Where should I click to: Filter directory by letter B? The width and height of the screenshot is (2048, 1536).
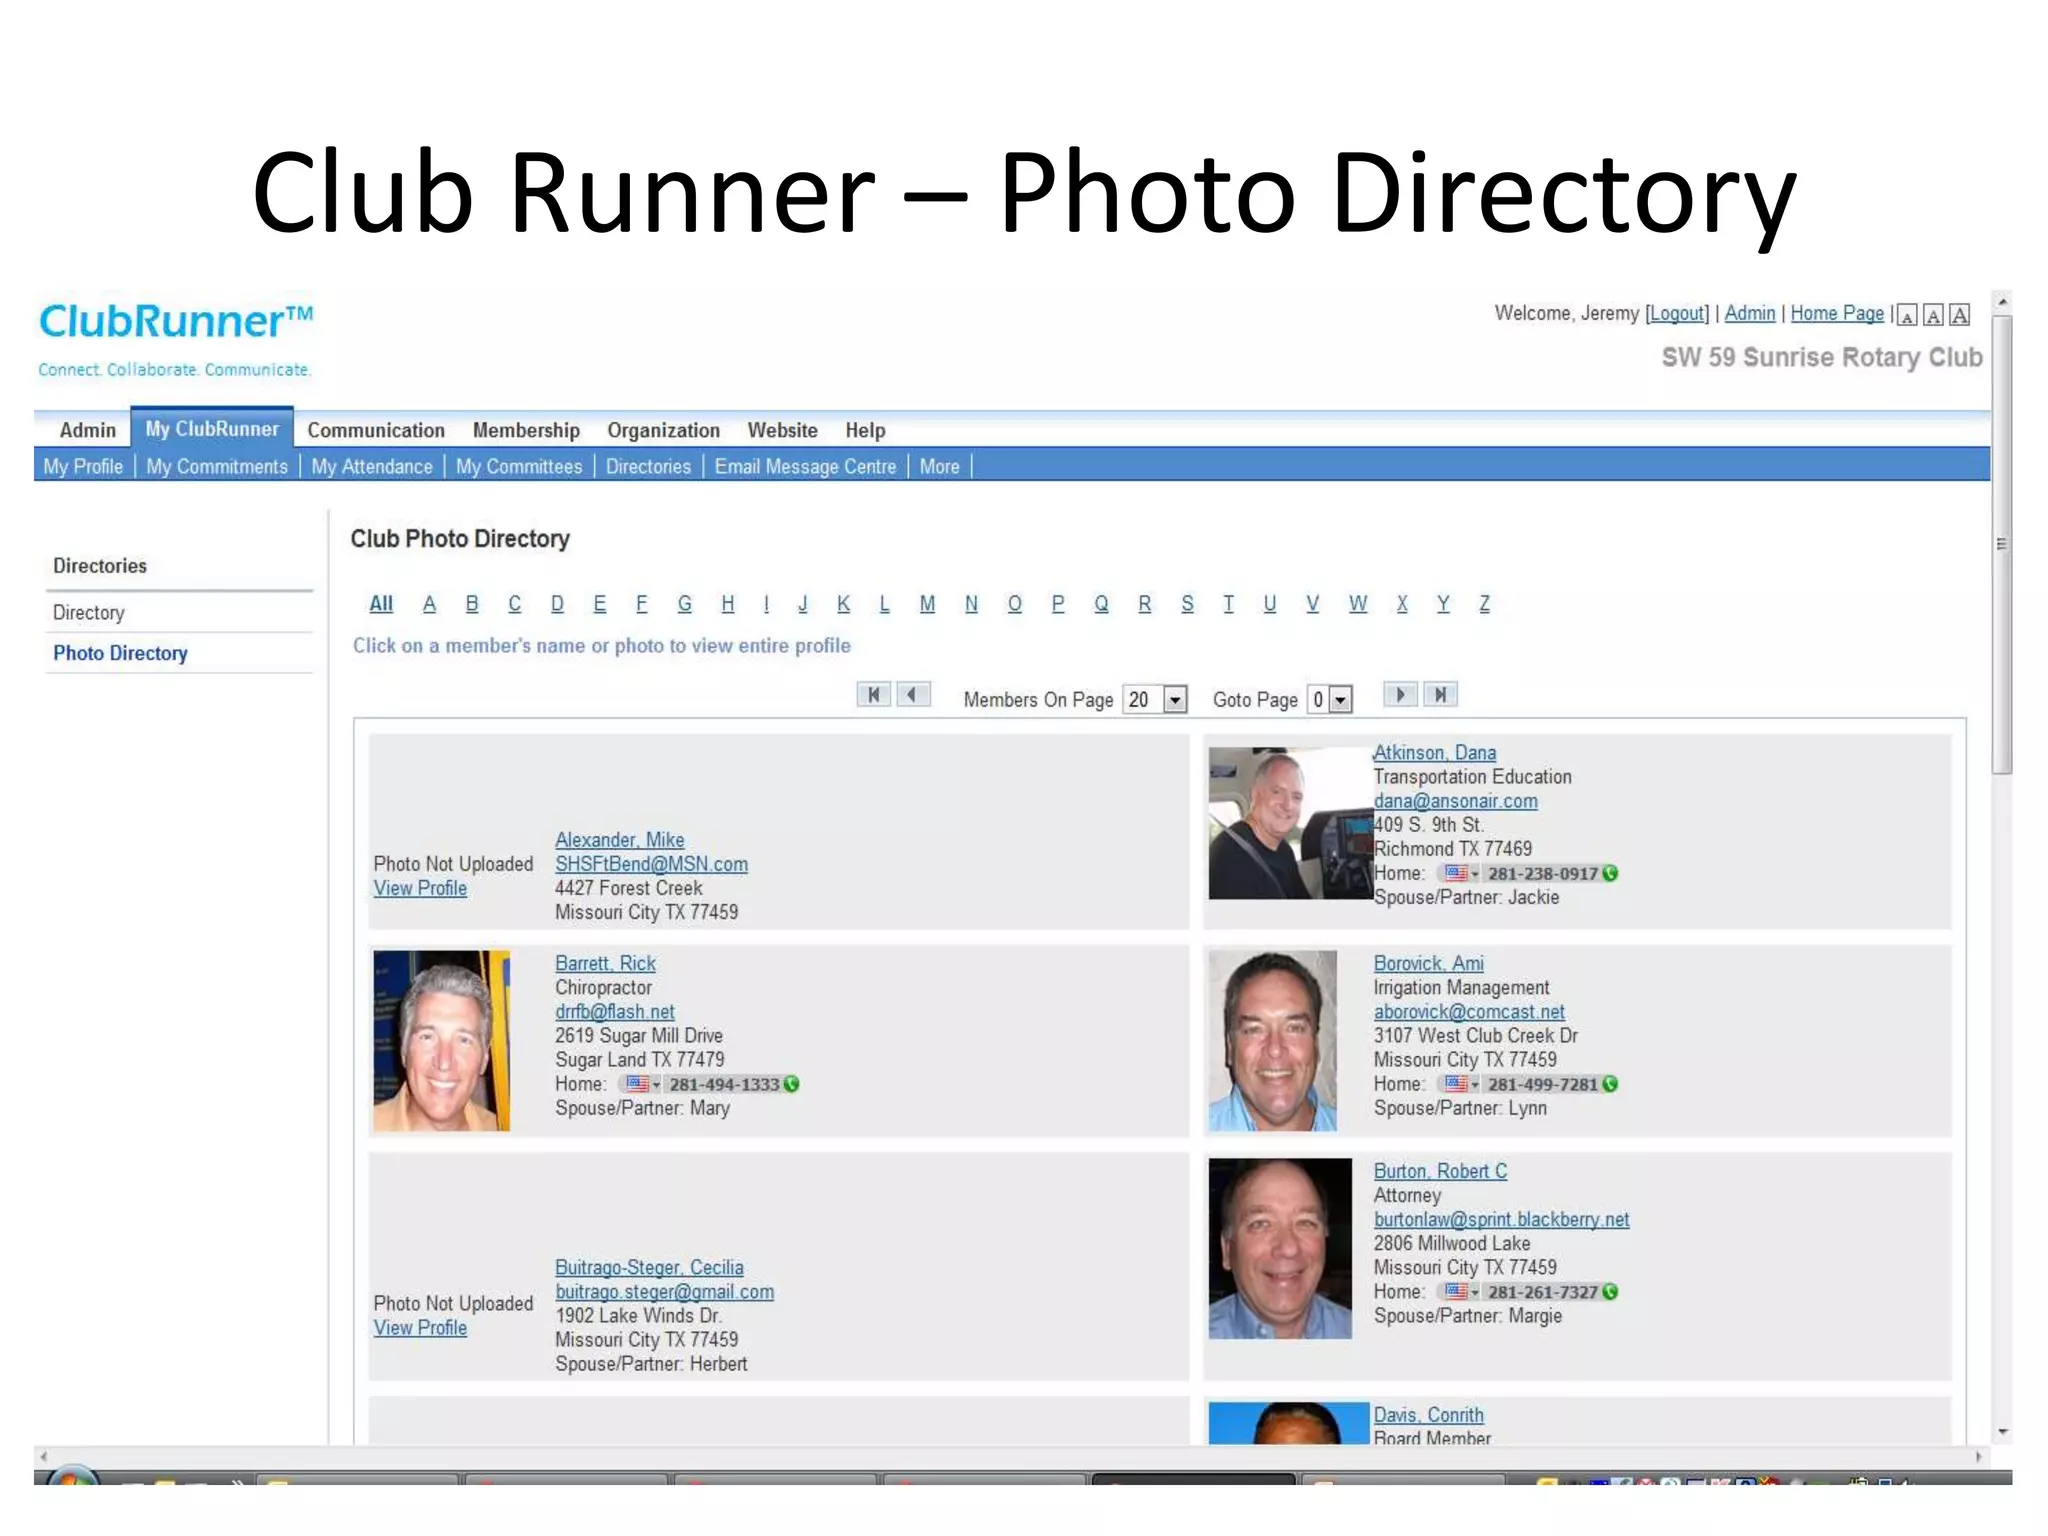472,604
